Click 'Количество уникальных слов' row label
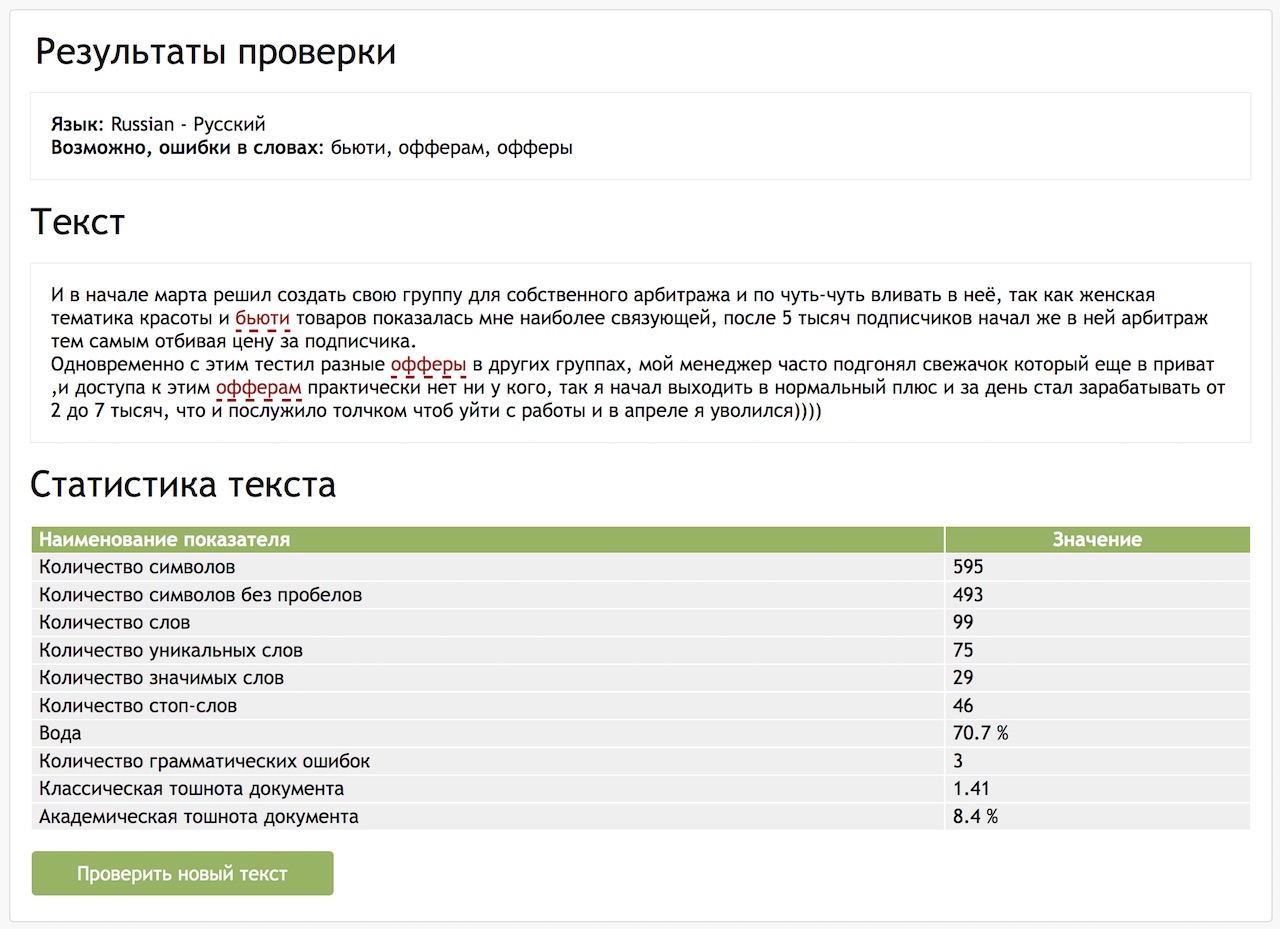Screen dimensions: 1280x929 pos(171,651)
